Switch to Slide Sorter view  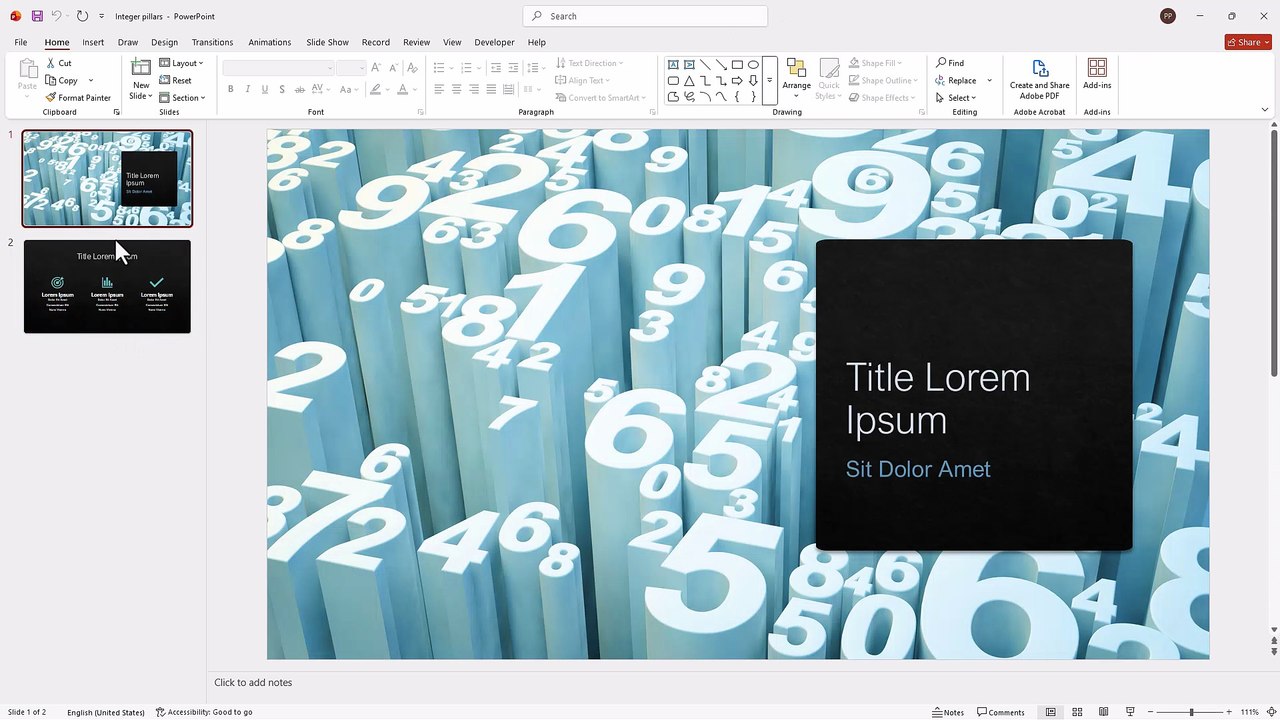[1077, 712]
